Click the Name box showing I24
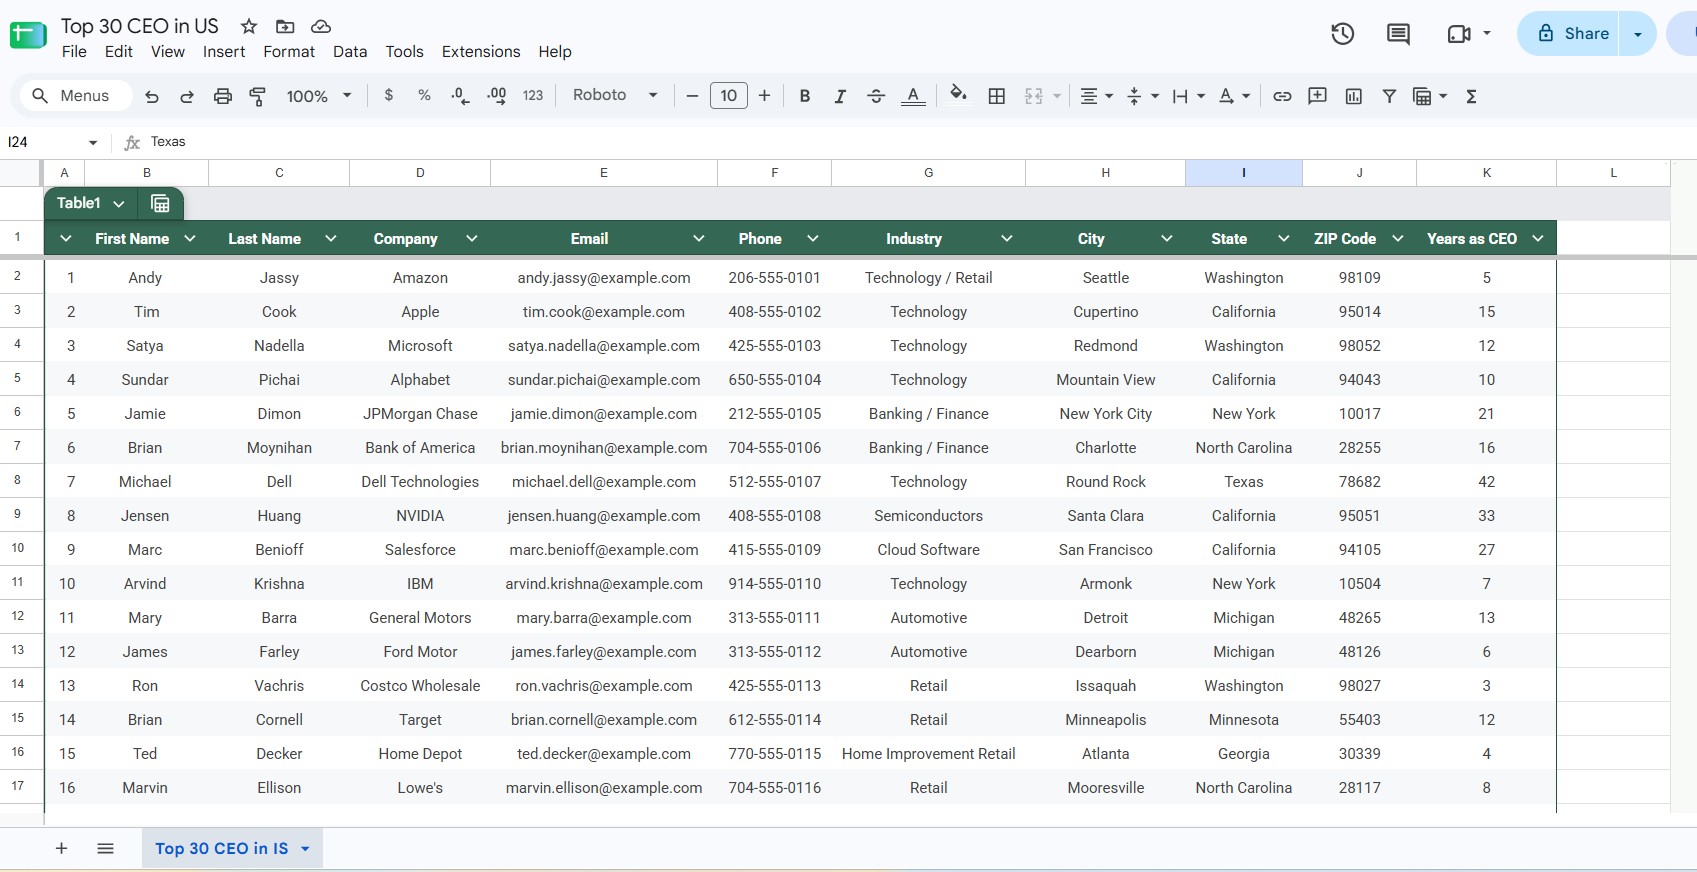This screenshot has width=1697, height=872. (52, 142)
